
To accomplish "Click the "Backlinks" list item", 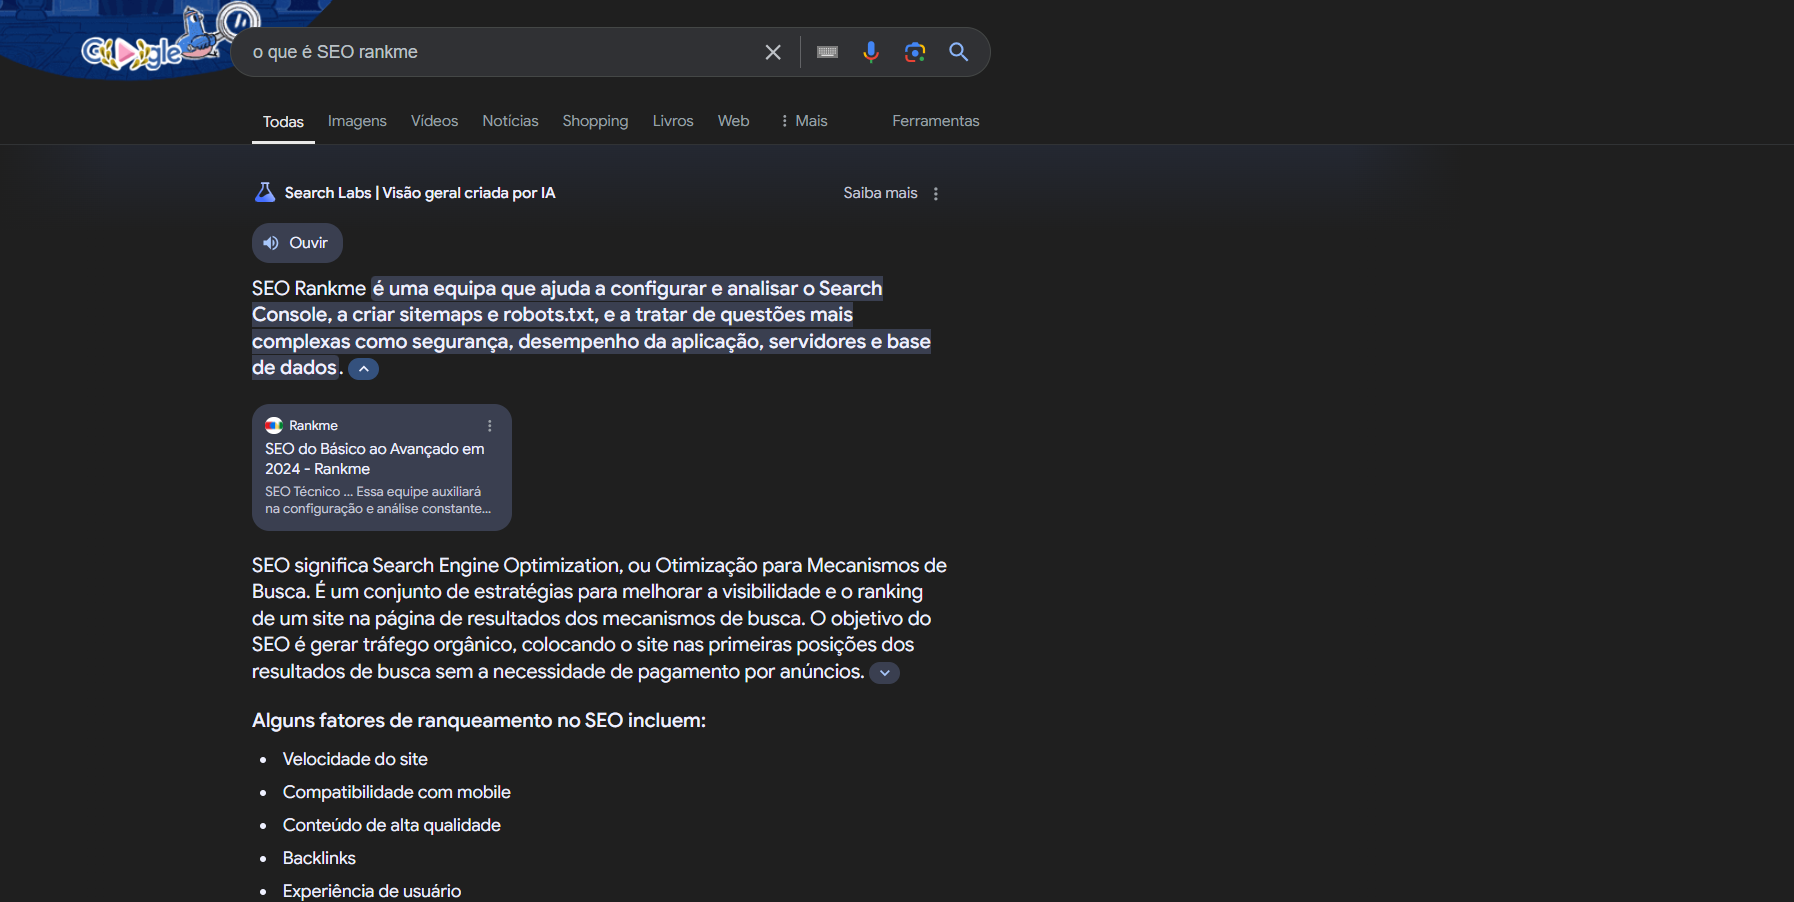I will (319, 858).
